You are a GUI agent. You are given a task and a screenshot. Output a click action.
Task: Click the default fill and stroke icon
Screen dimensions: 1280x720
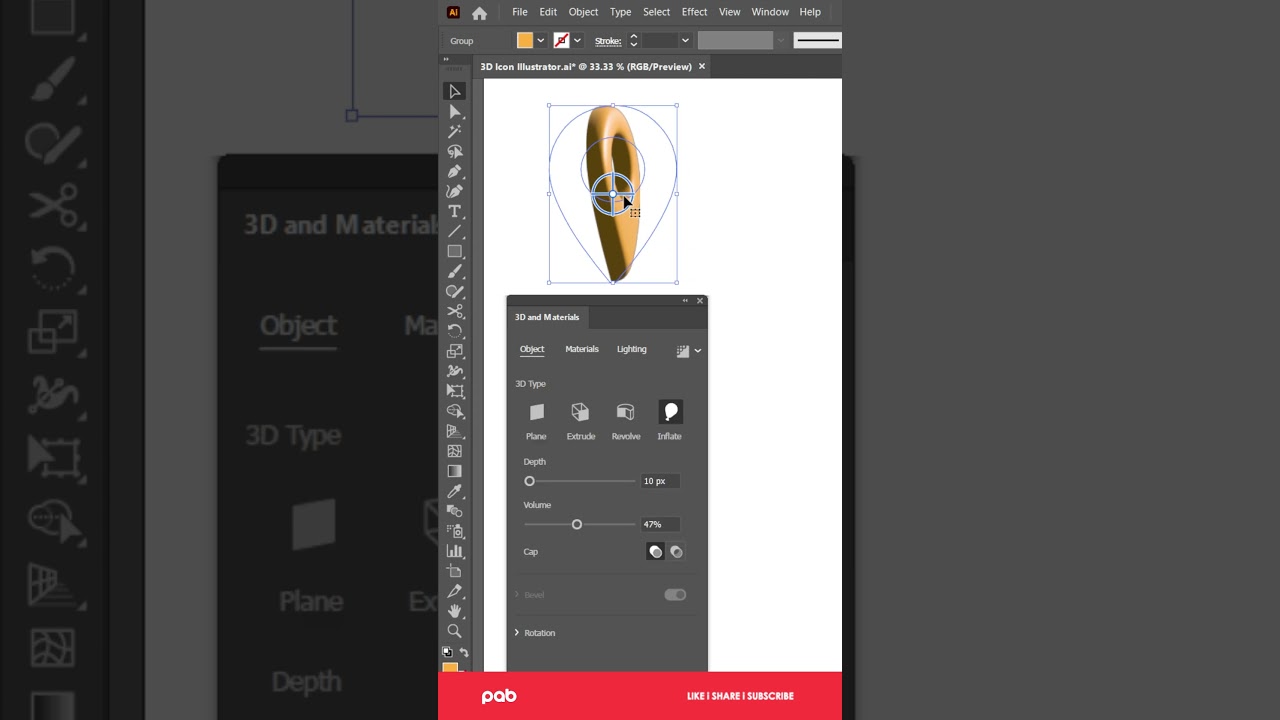[447, 652]
